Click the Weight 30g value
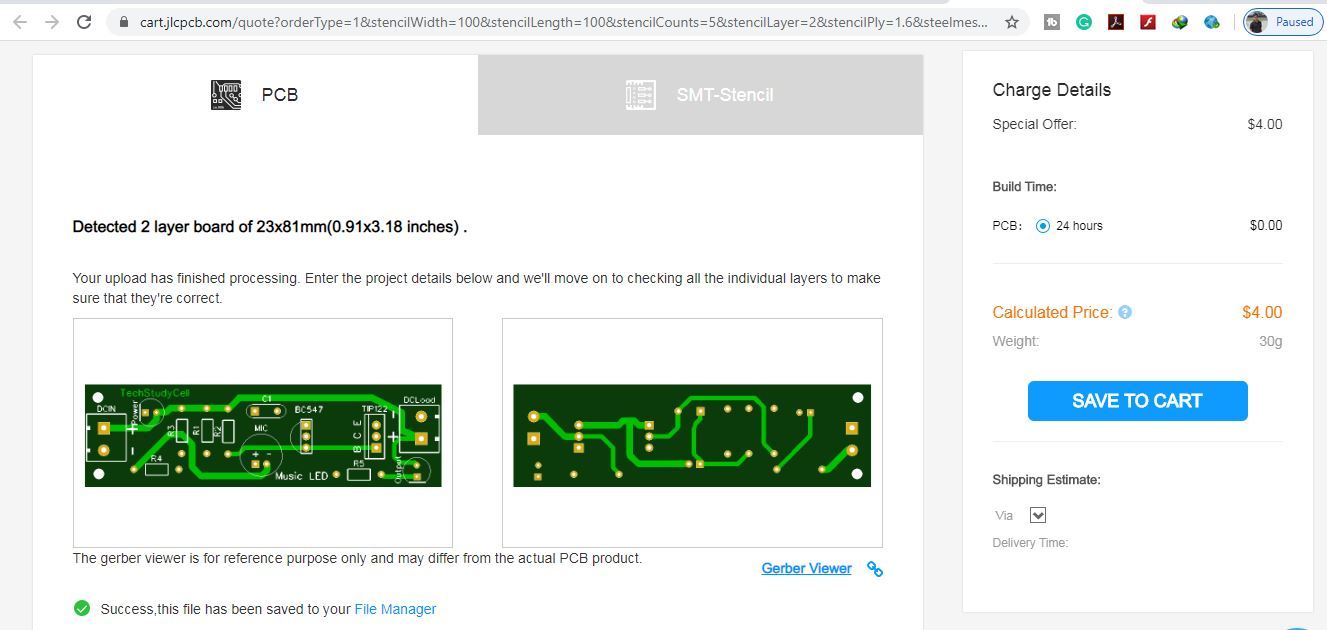 pyautogui.click(x=1270, y=341)
